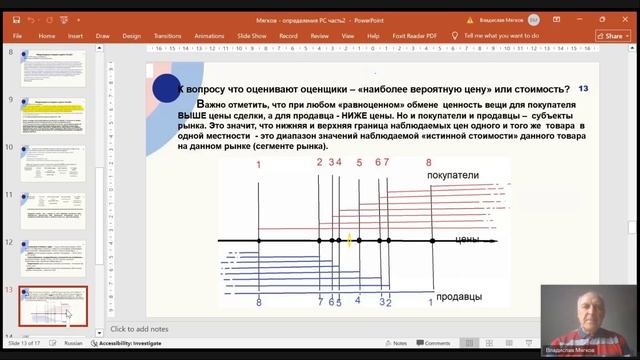640x360 pixels.
Task: Click the paragraph starting 'Важно отметить'
Action: [x=382, y=125]
